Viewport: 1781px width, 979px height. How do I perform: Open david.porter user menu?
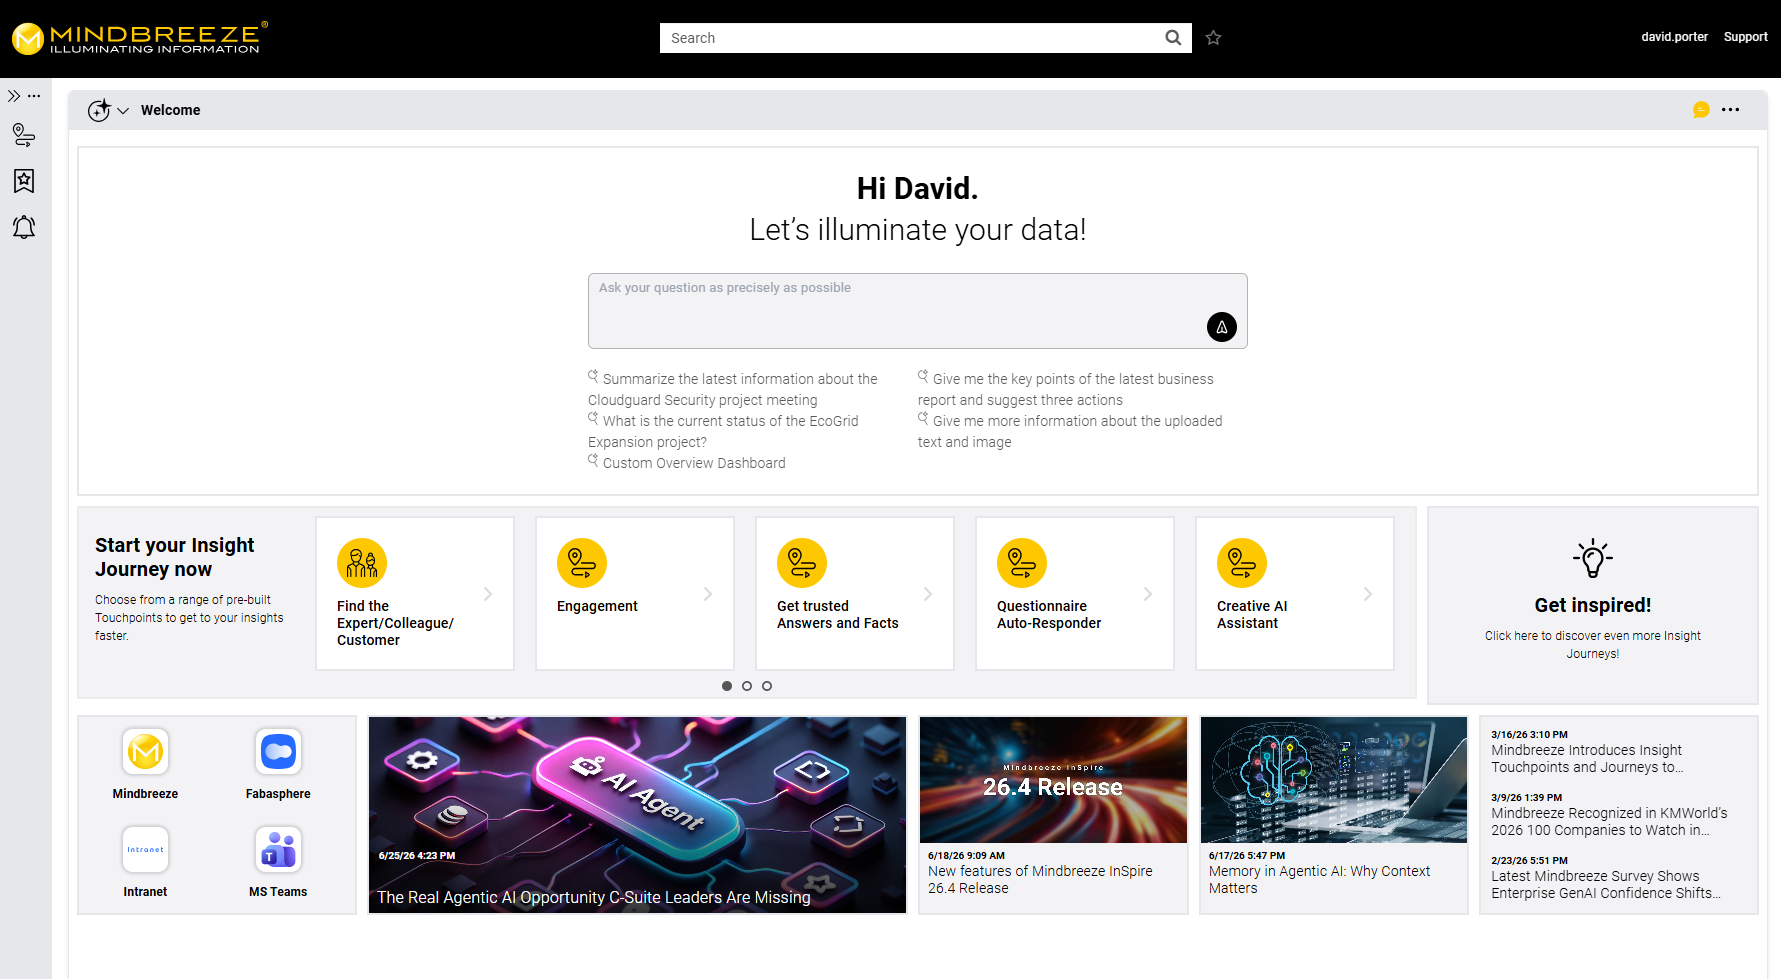[1674, 37]
